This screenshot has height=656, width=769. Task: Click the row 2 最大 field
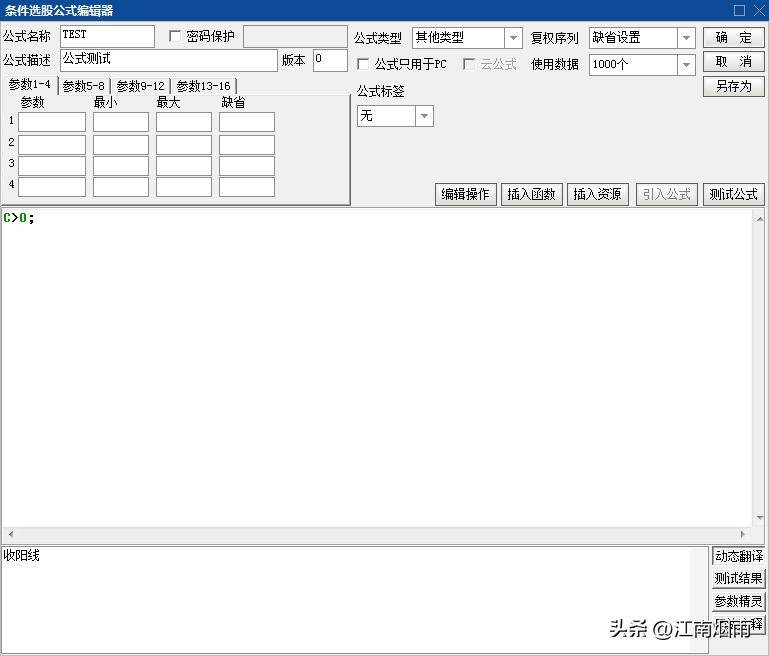184,145
